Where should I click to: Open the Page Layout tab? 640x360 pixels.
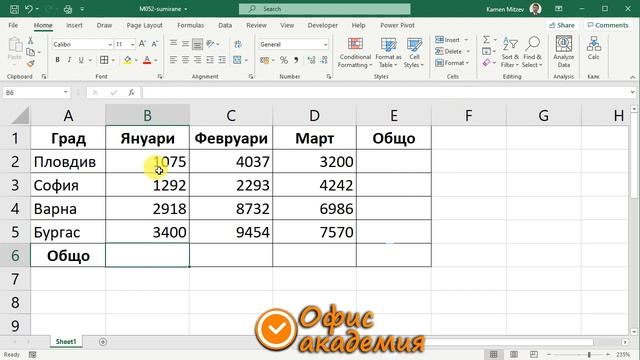pyautogui.click(x=144, y=25)
